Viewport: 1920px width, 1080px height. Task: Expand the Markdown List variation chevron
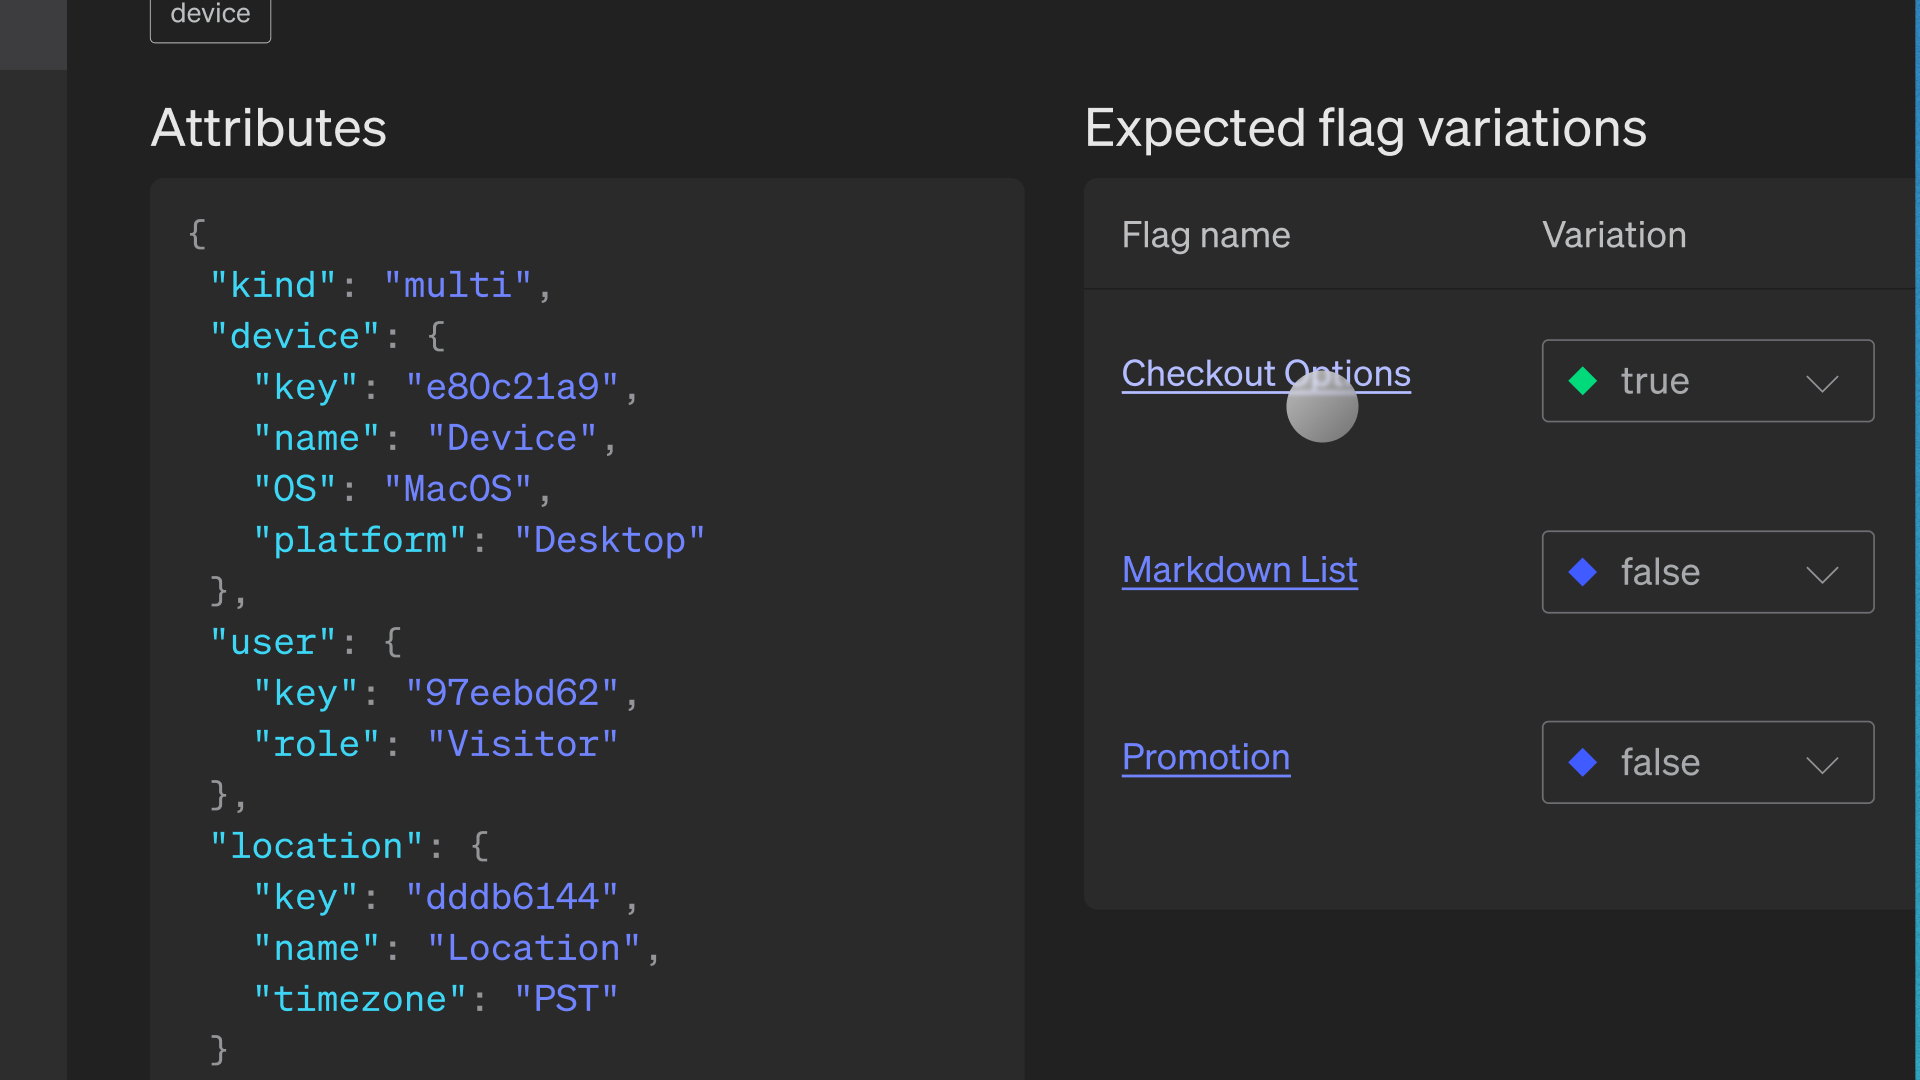point(1822,574)
